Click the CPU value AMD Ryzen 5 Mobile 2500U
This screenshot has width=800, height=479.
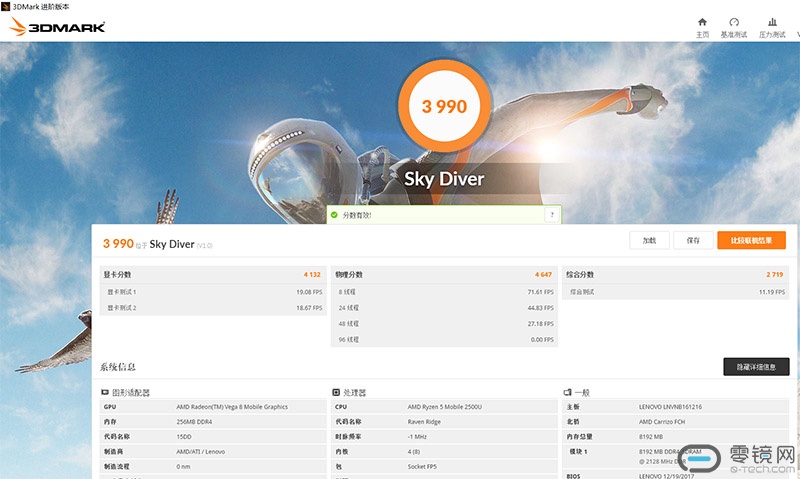[445, 407]
